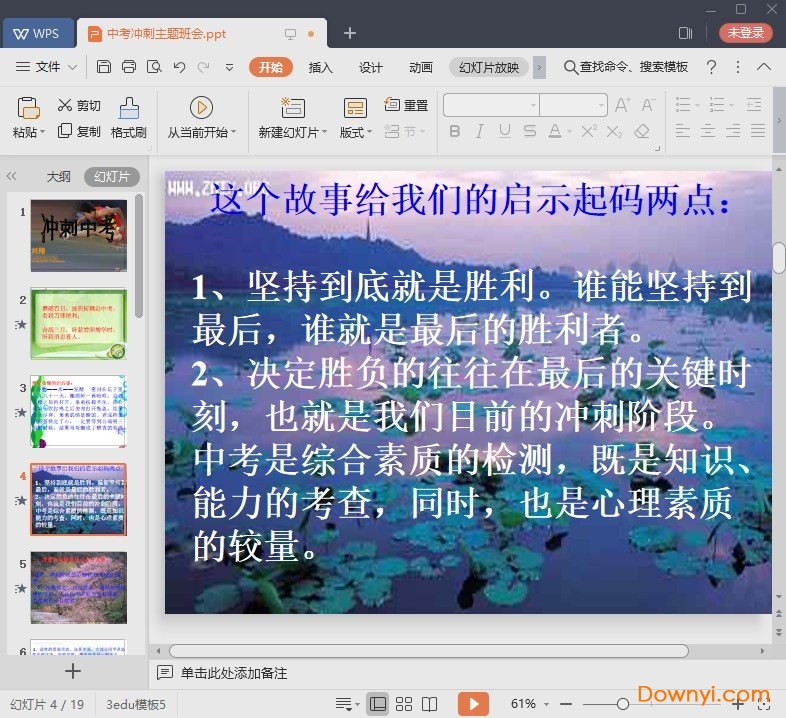786x718 pixels.
Task: Switch to slide sorter view icon
Action: pyautogui.click(x=404, y=704)
